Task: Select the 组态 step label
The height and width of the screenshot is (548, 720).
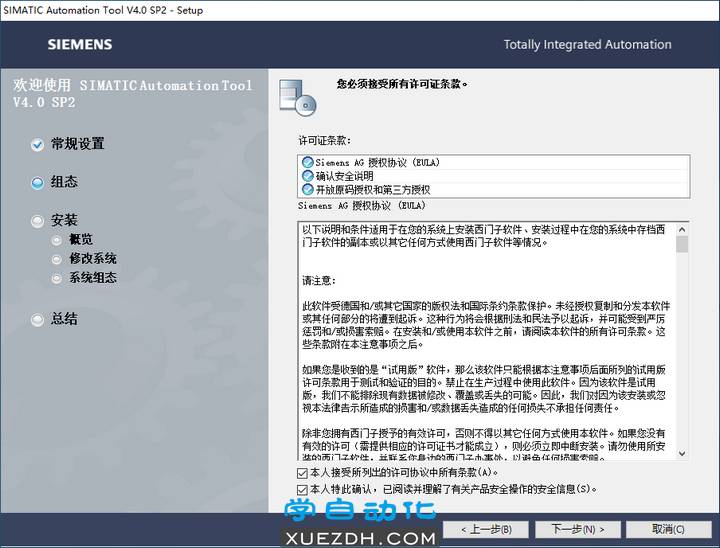Action: [64, 182]
